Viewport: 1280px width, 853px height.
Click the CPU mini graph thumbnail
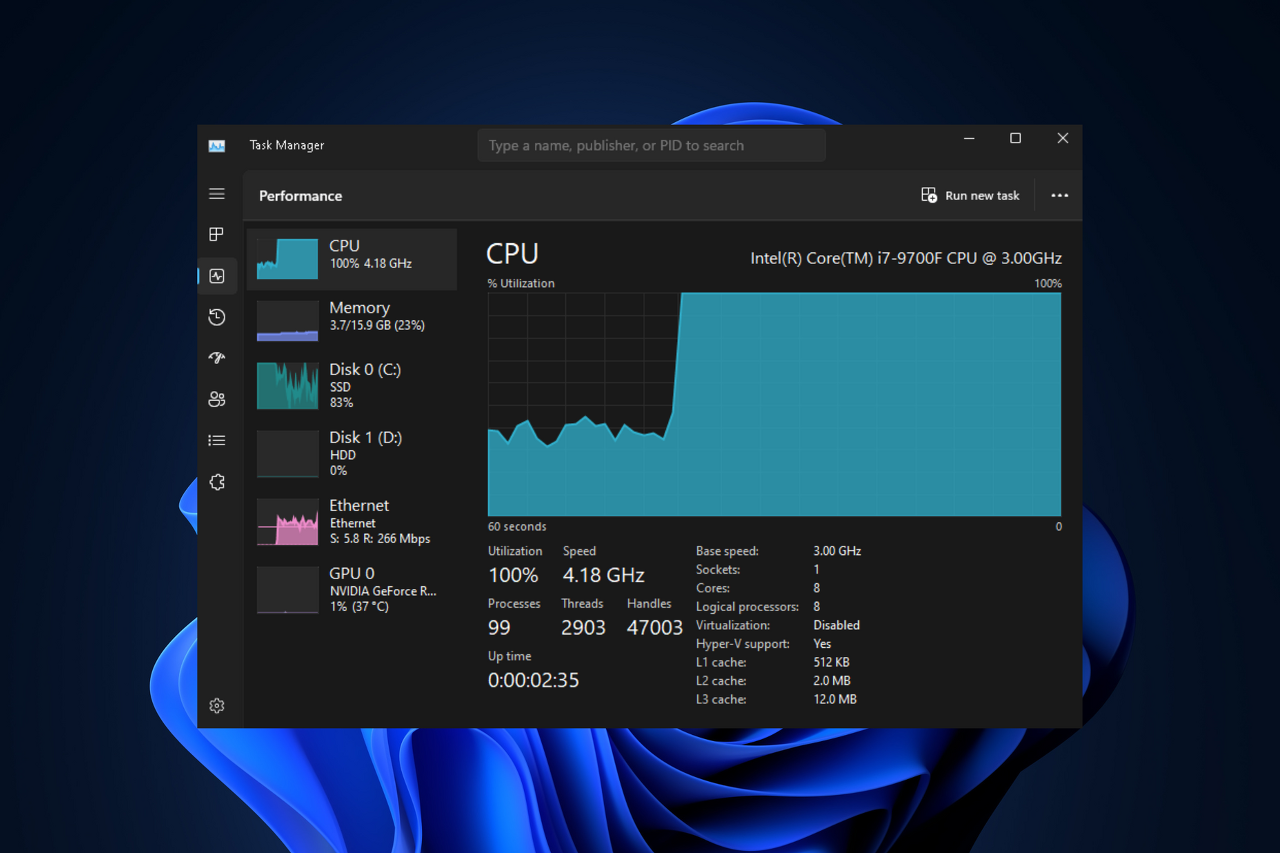coord(287,259)
